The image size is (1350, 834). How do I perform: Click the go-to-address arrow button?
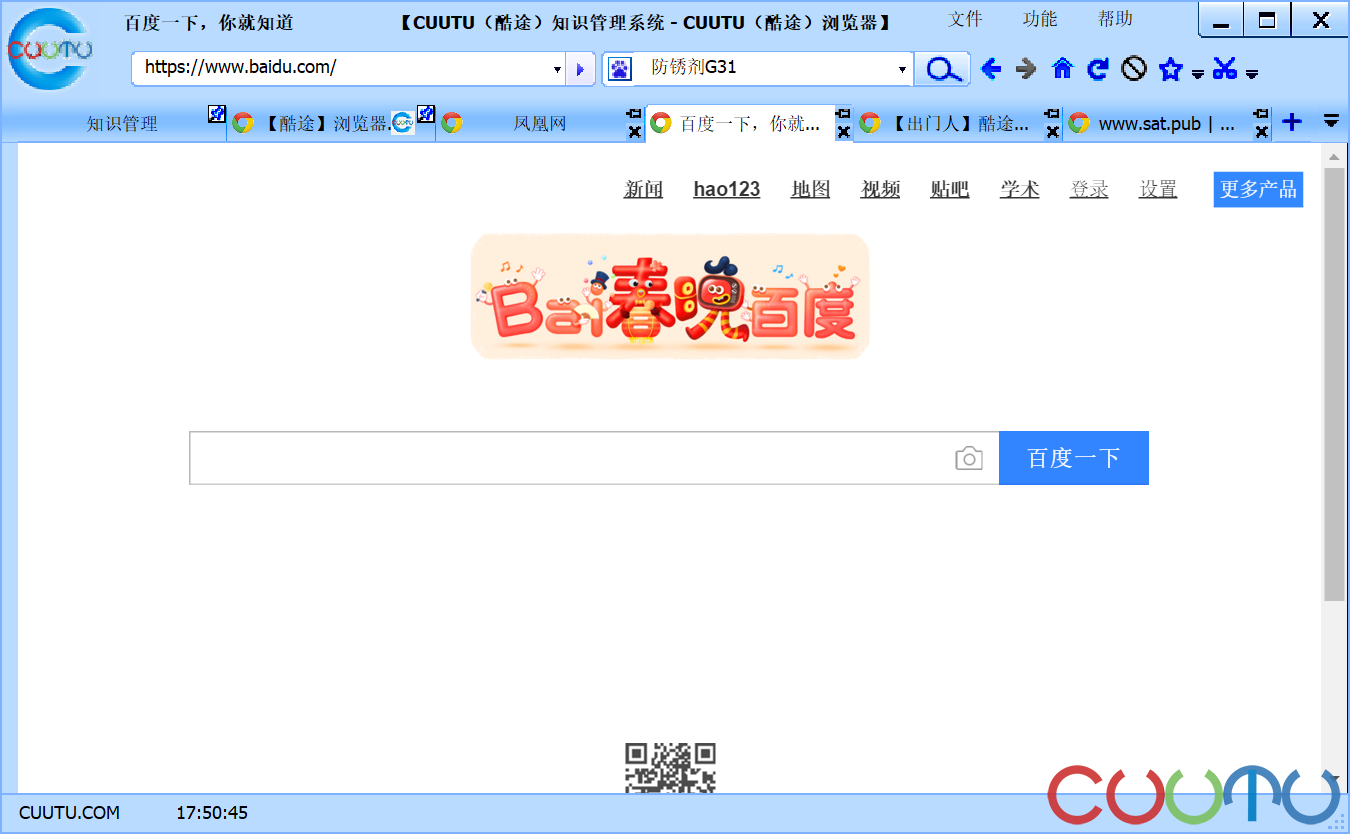580,69
